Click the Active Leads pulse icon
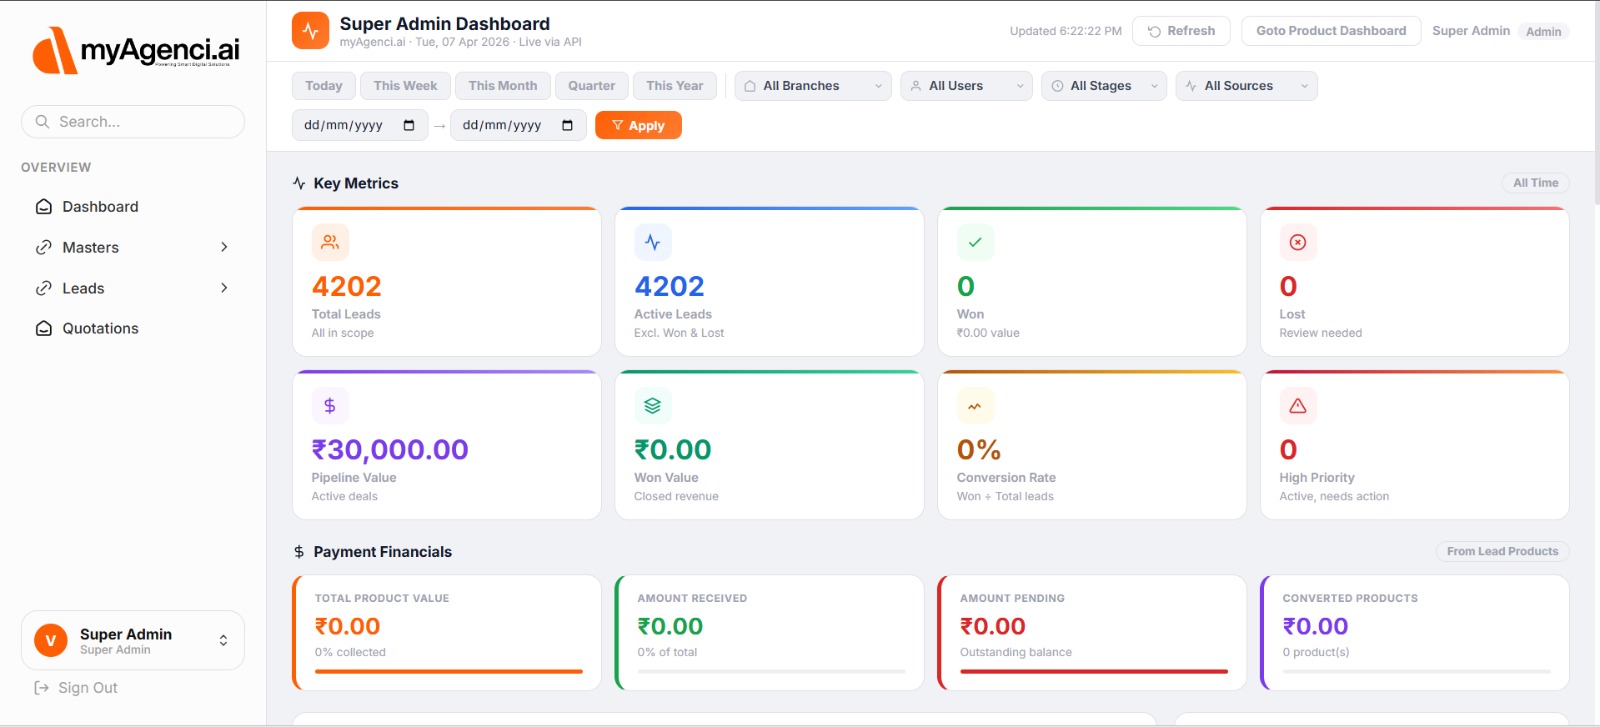1600x727 pixels. pos(653,242)
